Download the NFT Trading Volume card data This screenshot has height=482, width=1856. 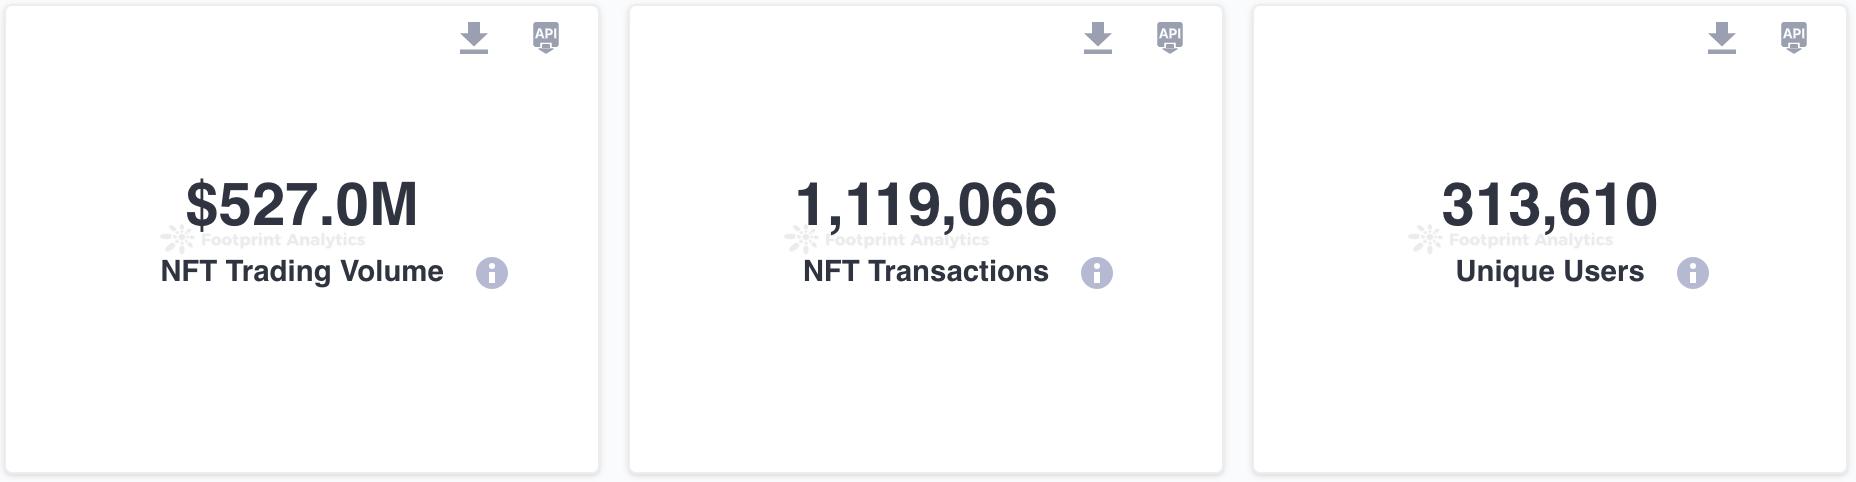click(x=474, y=38)
